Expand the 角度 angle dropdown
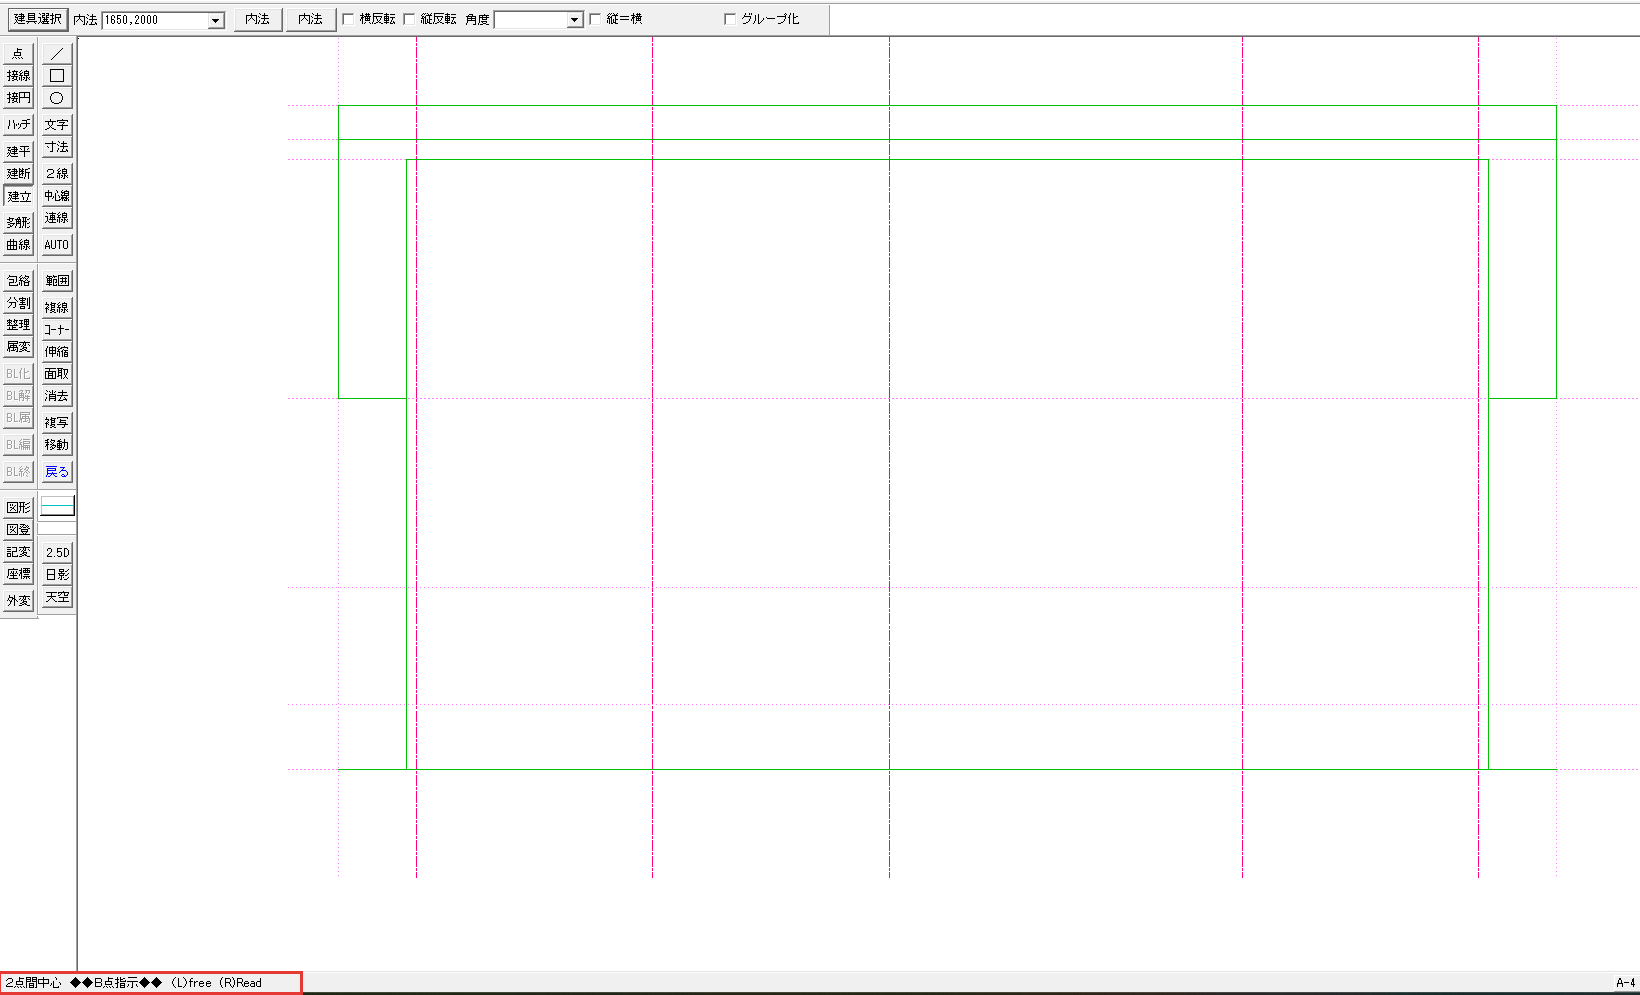Image resolution: width=1640 pixels, height=995 pixels. click(574, 20)
